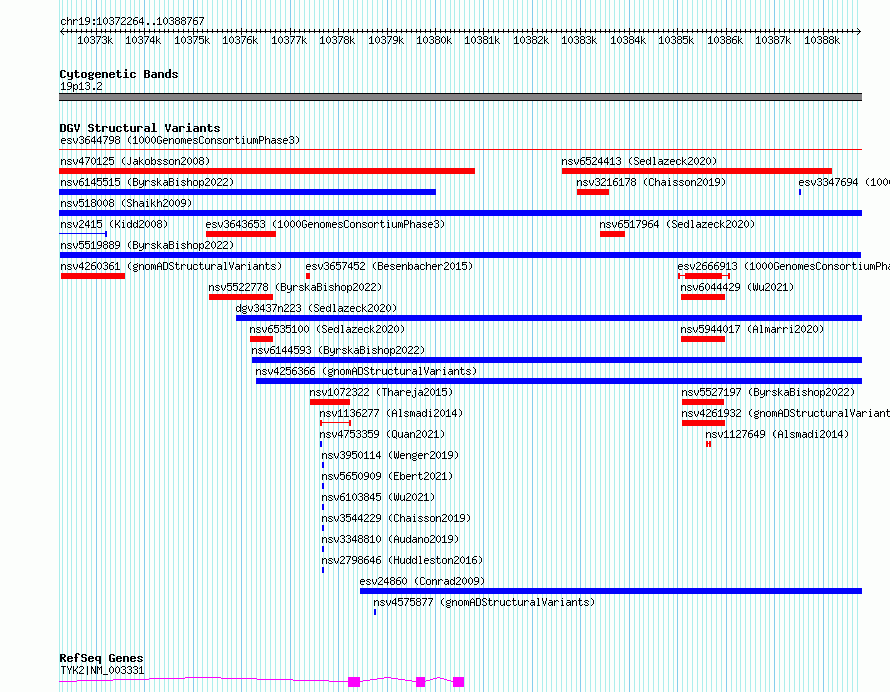Screen dimensions: 890x692
Task: Click nsv3348810 (Audano2019) label
Action: pyautogui.click(x=390, y=539)
